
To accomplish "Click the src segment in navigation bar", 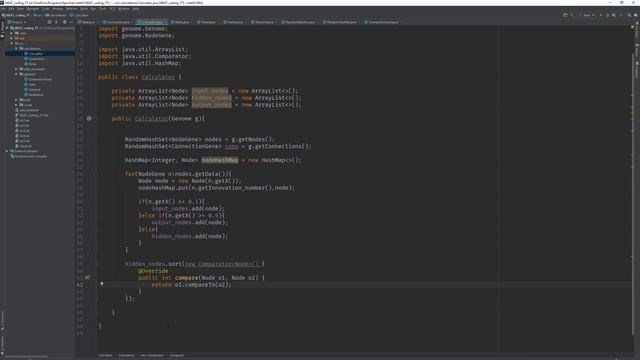I will pyautogui.click(x=38, y=15).
